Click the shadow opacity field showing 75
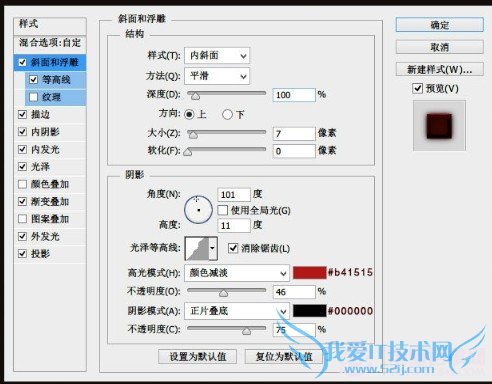Screen dimensions: 492x384 pyautogui.click(x=294, y=330)
